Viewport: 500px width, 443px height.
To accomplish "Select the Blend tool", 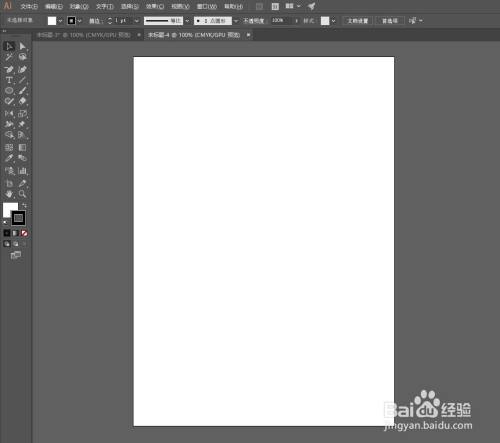I will click(x=22, y=158).
